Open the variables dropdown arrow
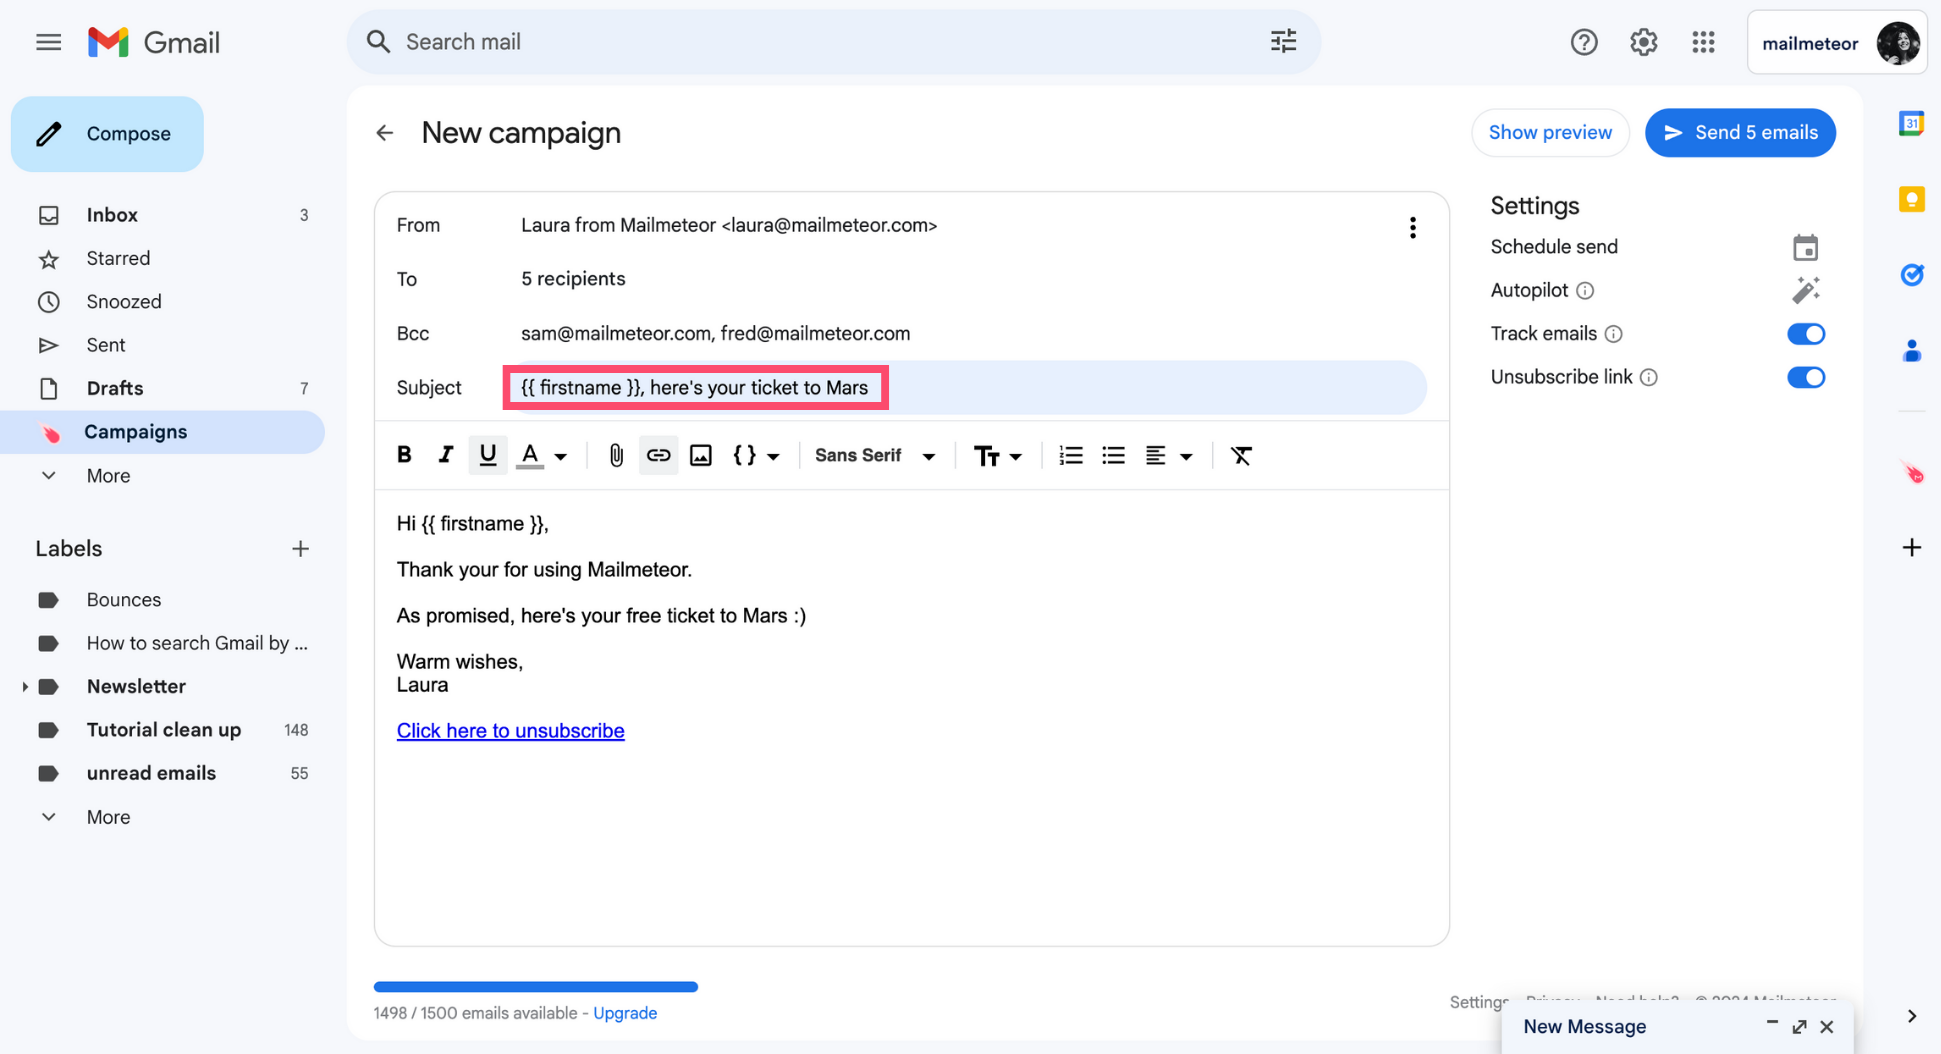The height and width of the screenshot is (1054, 1941). (x=773, y=457)
